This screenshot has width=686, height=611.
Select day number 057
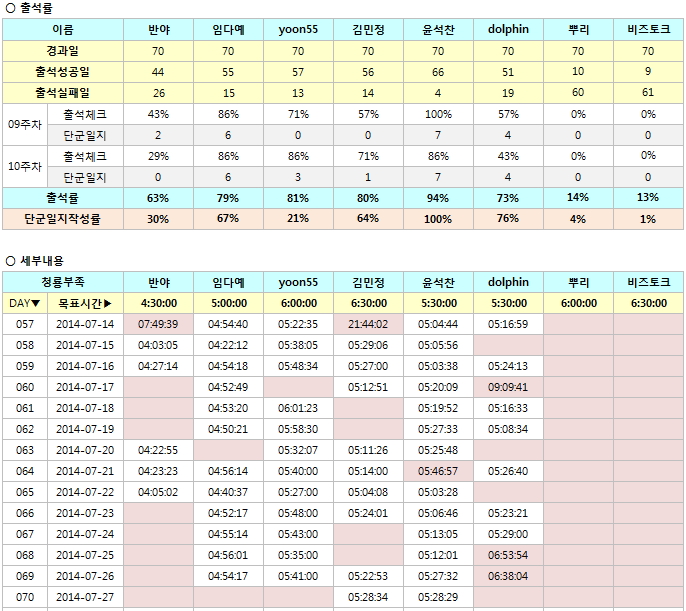point(25,324)
